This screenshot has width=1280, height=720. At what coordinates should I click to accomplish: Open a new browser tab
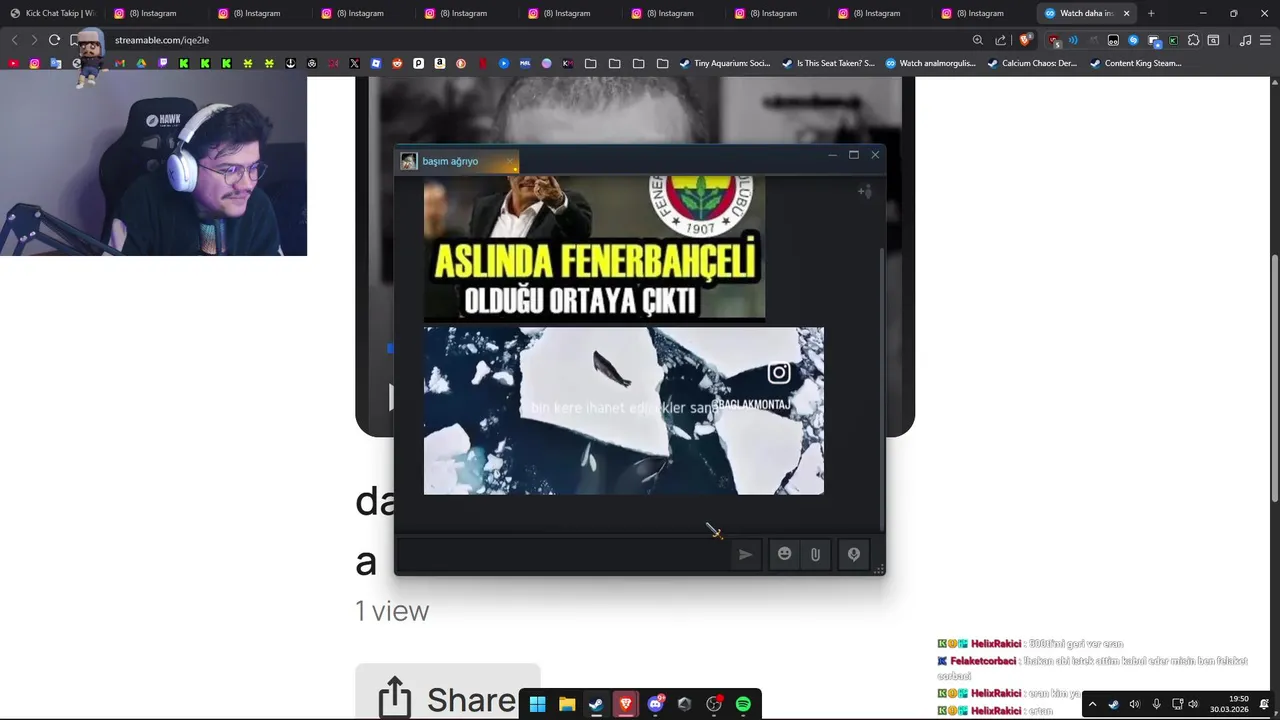(1151, 13)
